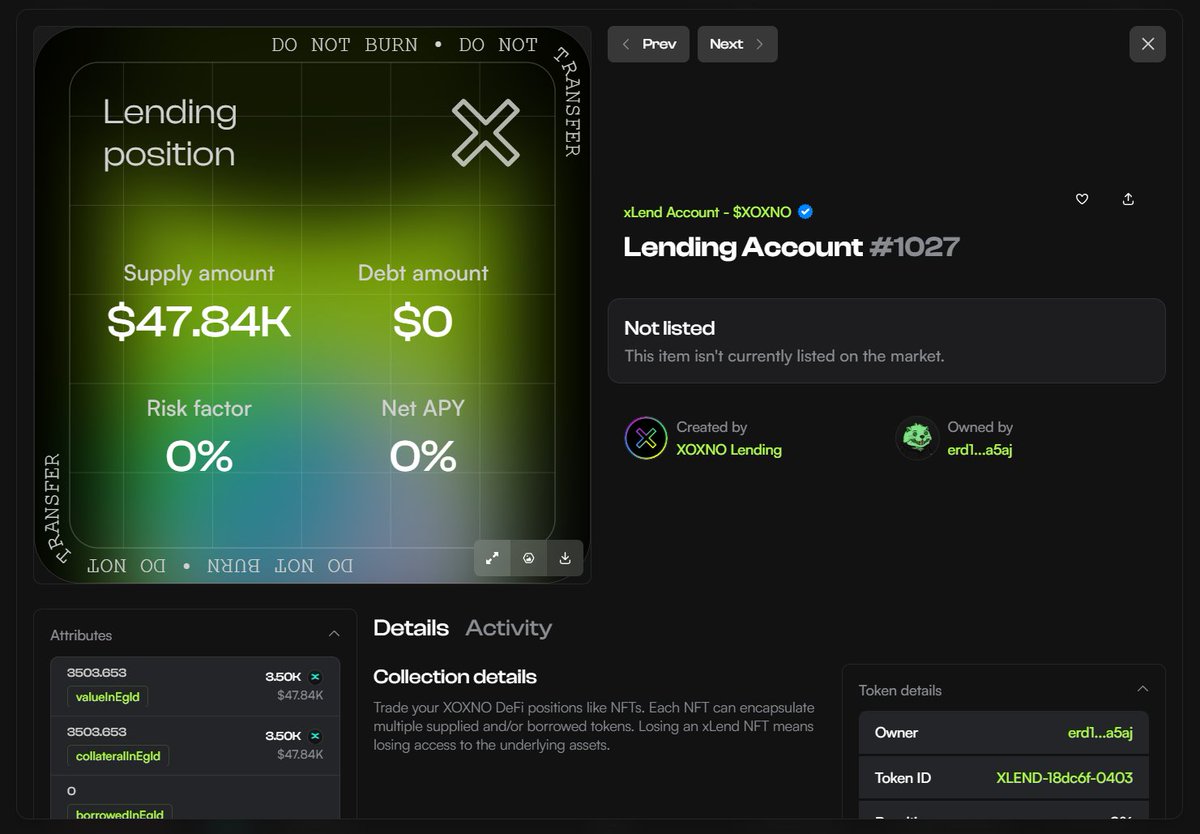The width and height of the screenshot is (1200, 834).
Task: Close the NFT detail dialog
Action: tap(1147, 44)
